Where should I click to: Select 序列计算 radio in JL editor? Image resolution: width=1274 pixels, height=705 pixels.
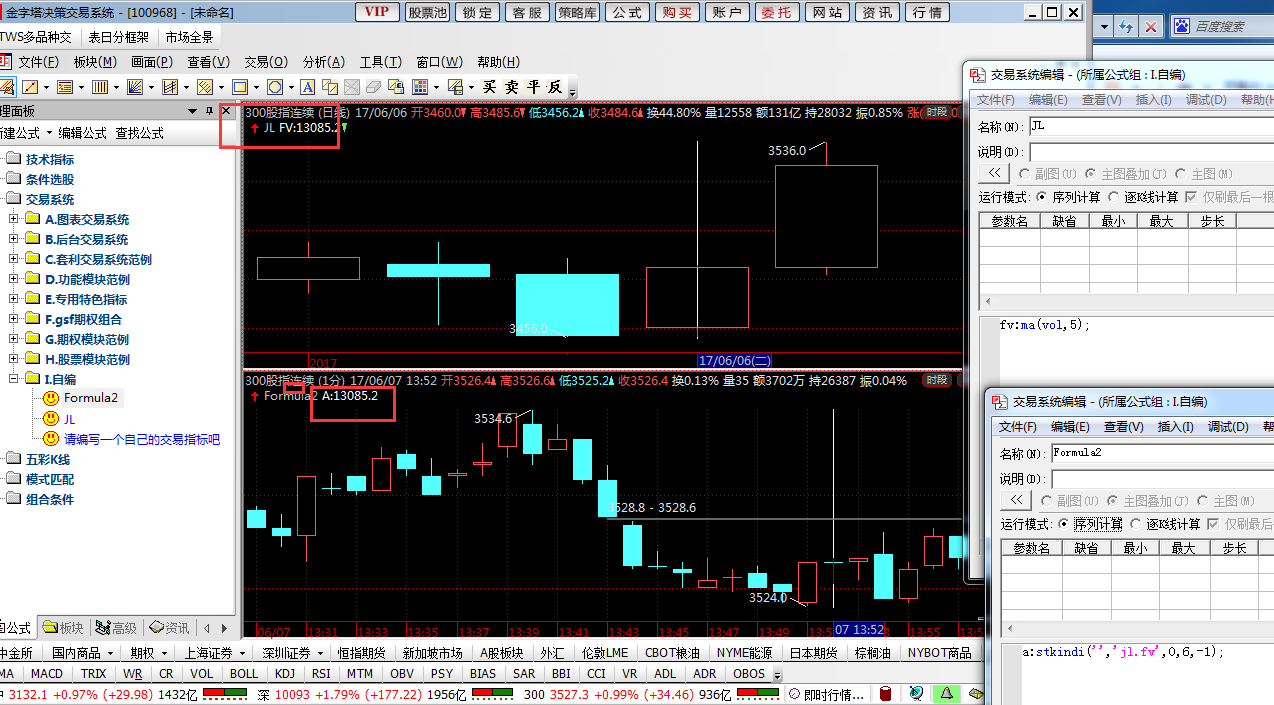click(1042, 197)
